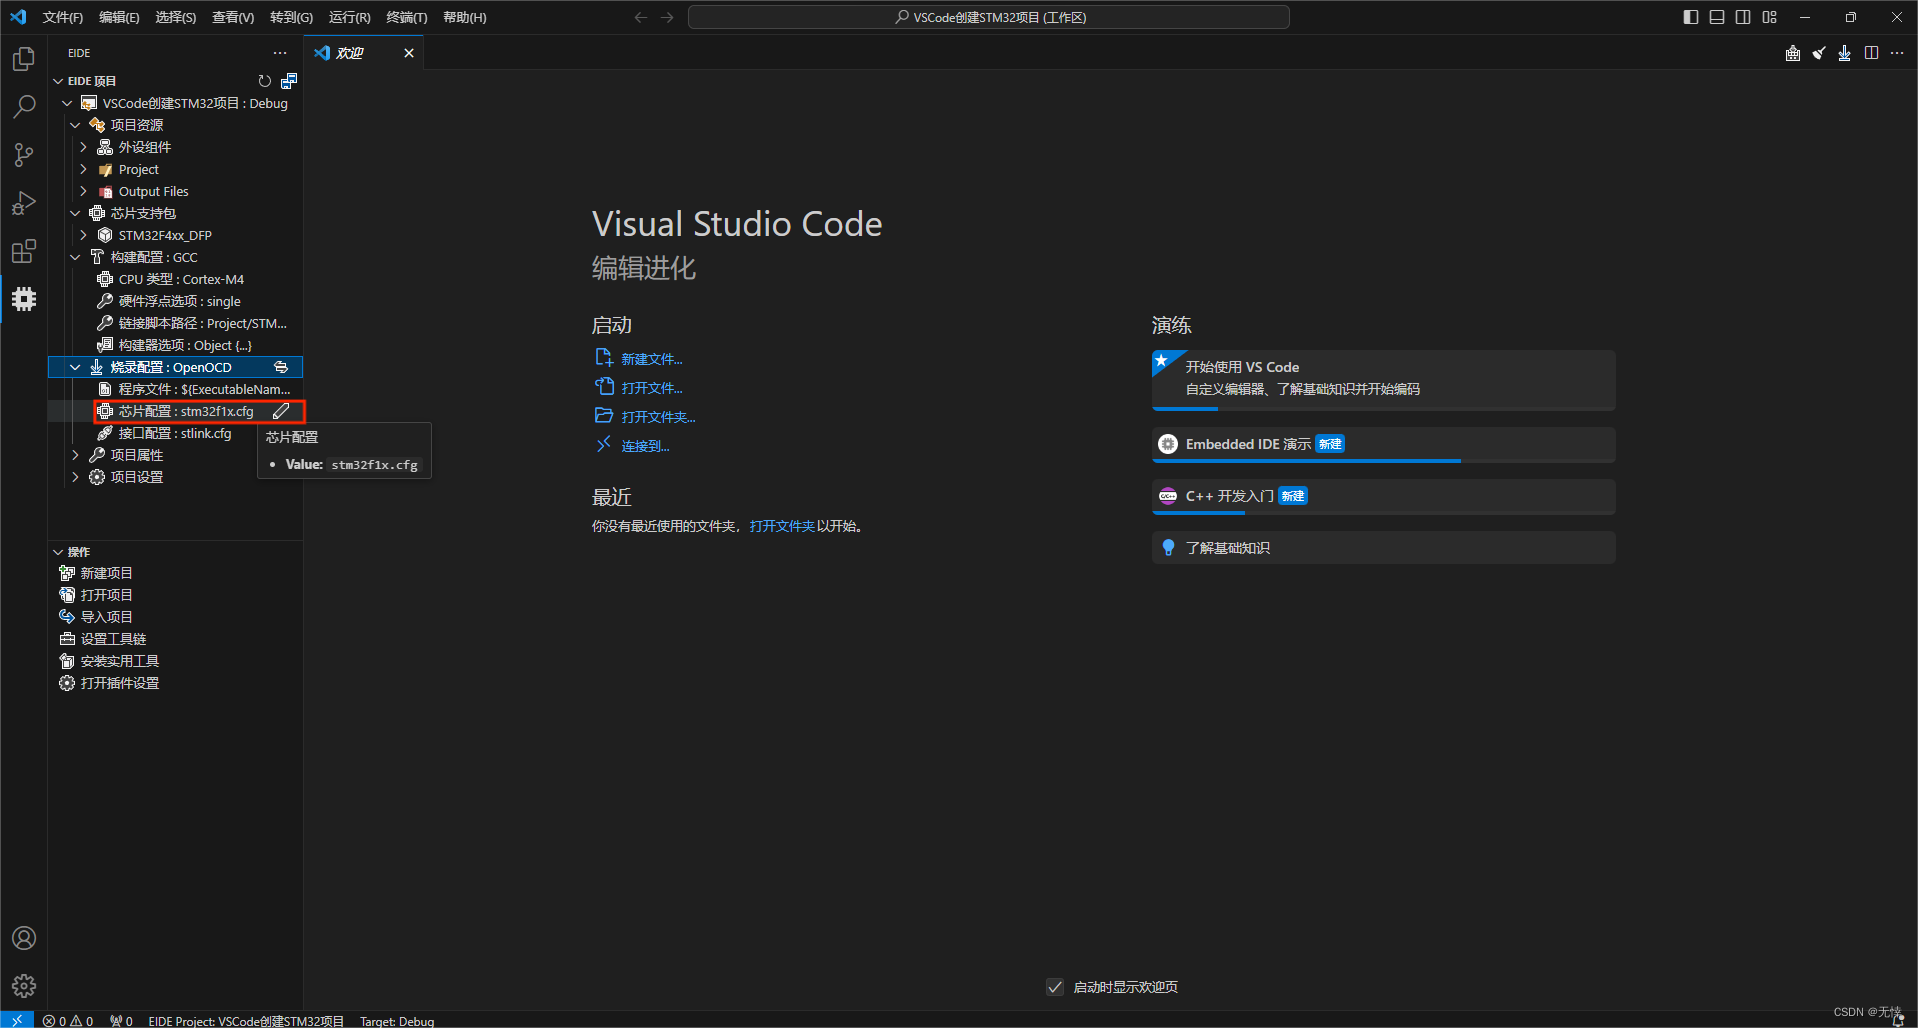The height and width of the screenshot is (1028, 1918).
Task: Open the 文件(F) menu
Action: pyautogui.click(x=63, y=17)
